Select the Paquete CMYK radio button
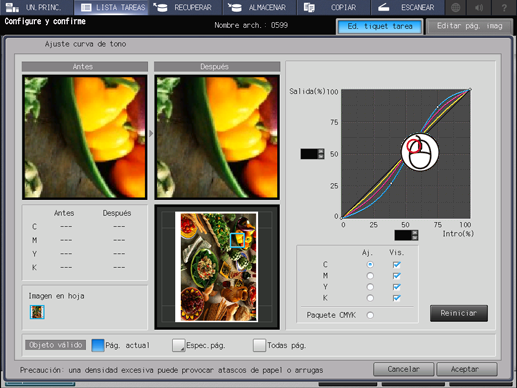Image resolution: width=517 pixels, height=388 pixels. 370,315
